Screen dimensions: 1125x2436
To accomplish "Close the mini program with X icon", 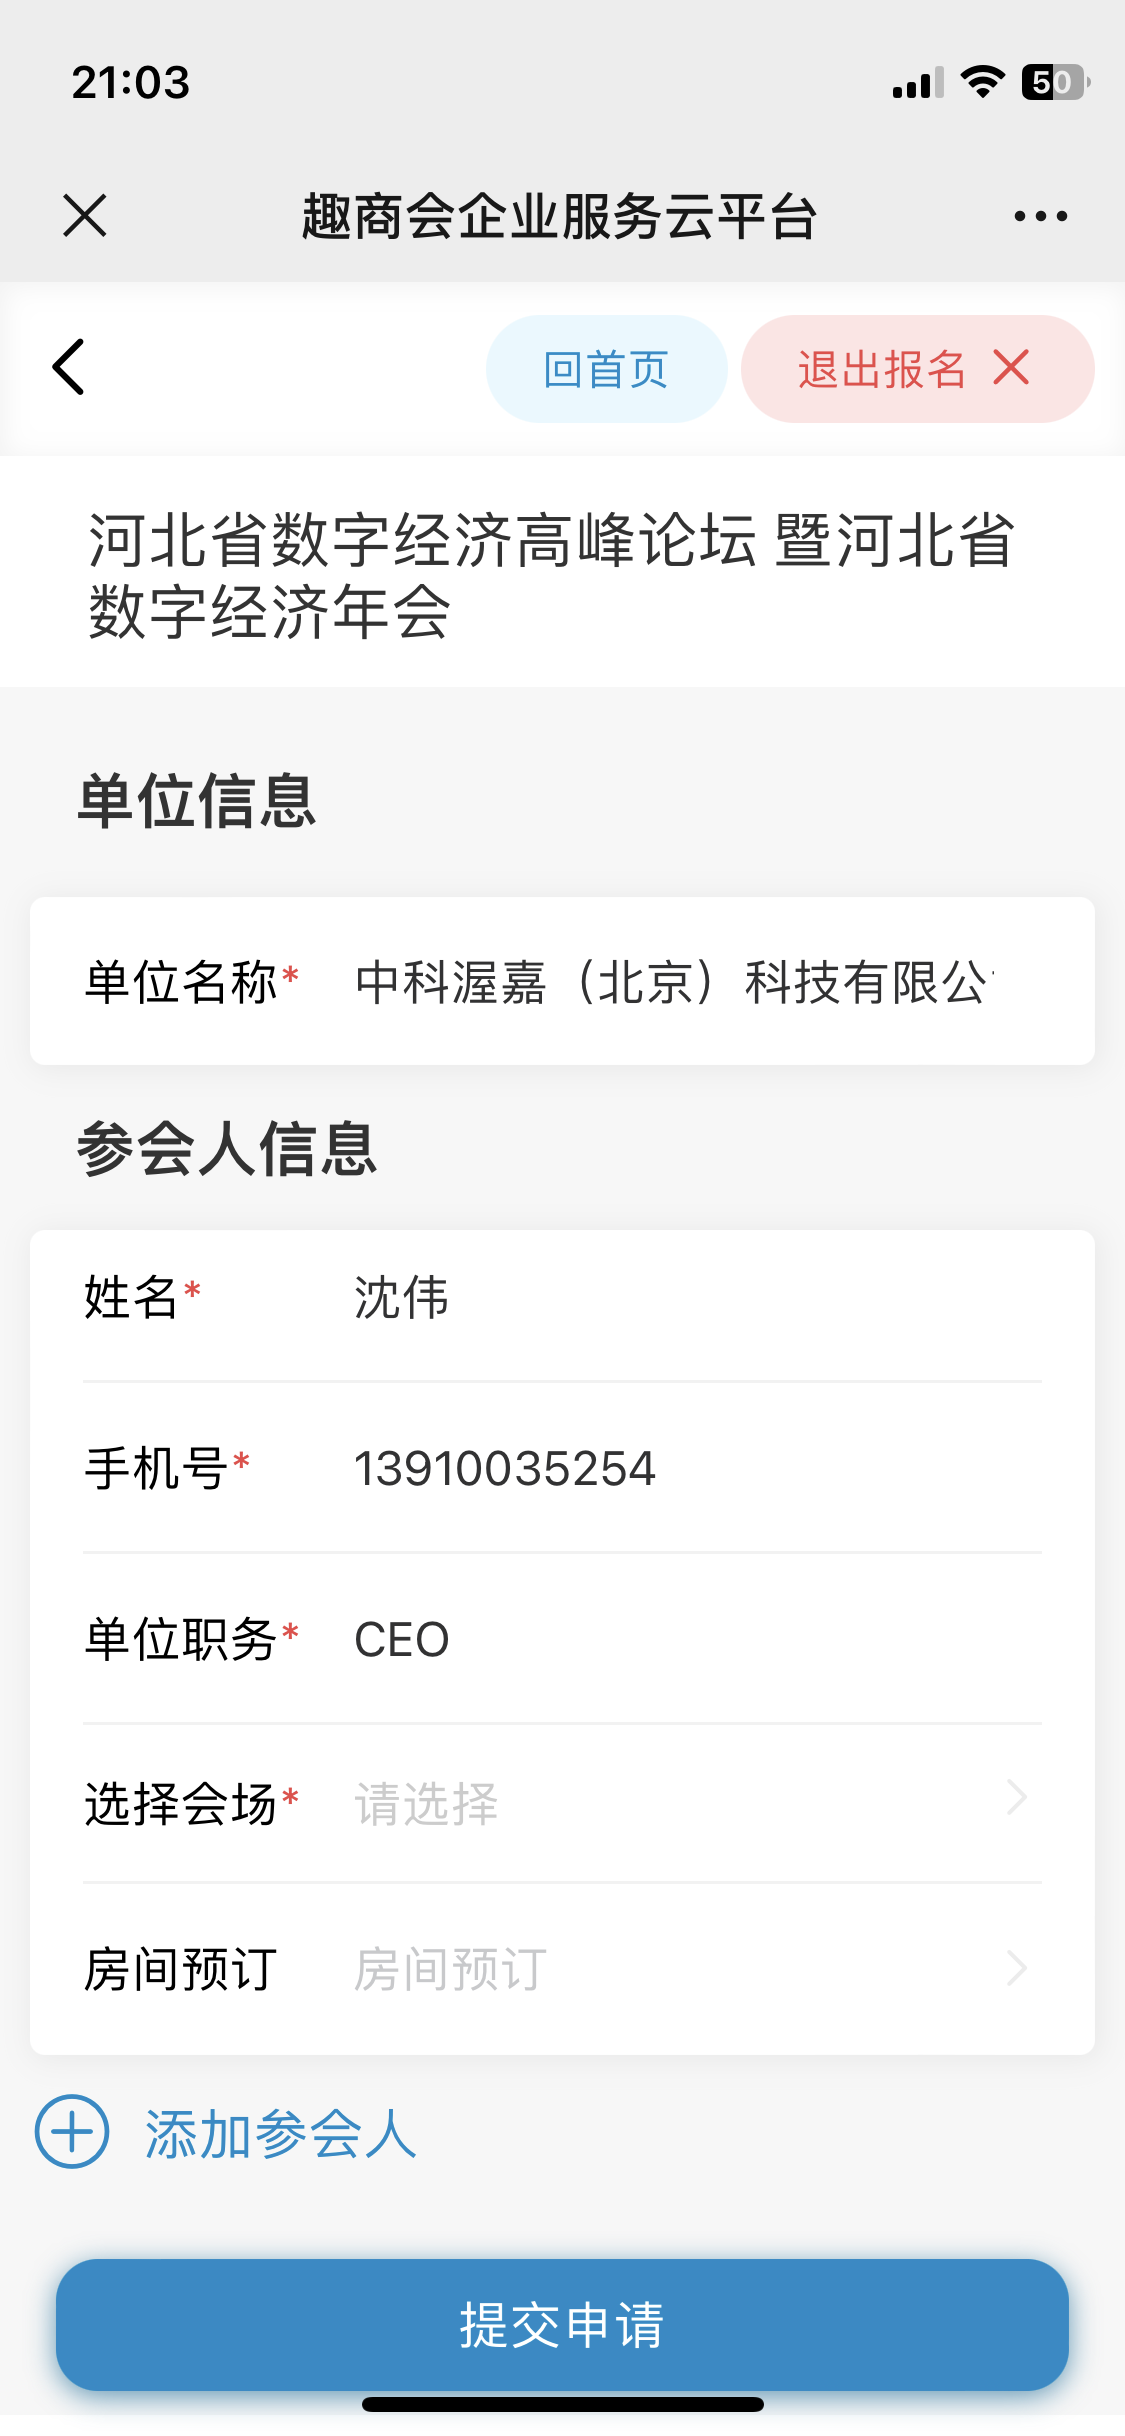I will point(85,216).
